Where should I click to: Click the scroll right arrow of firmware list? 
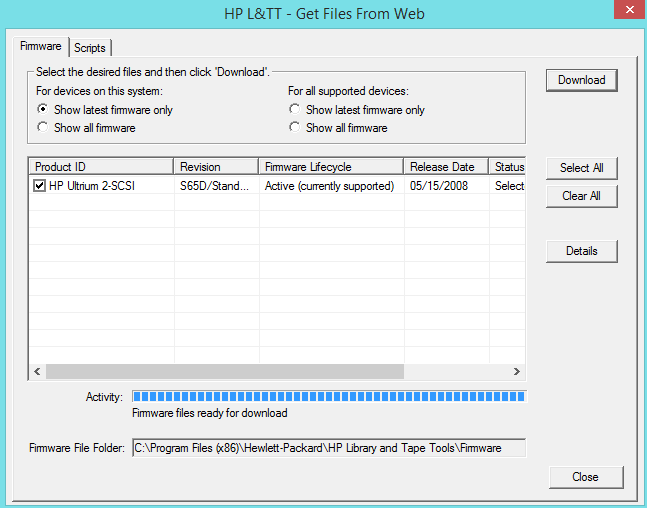pyautogui.click(x=517, y=371)
